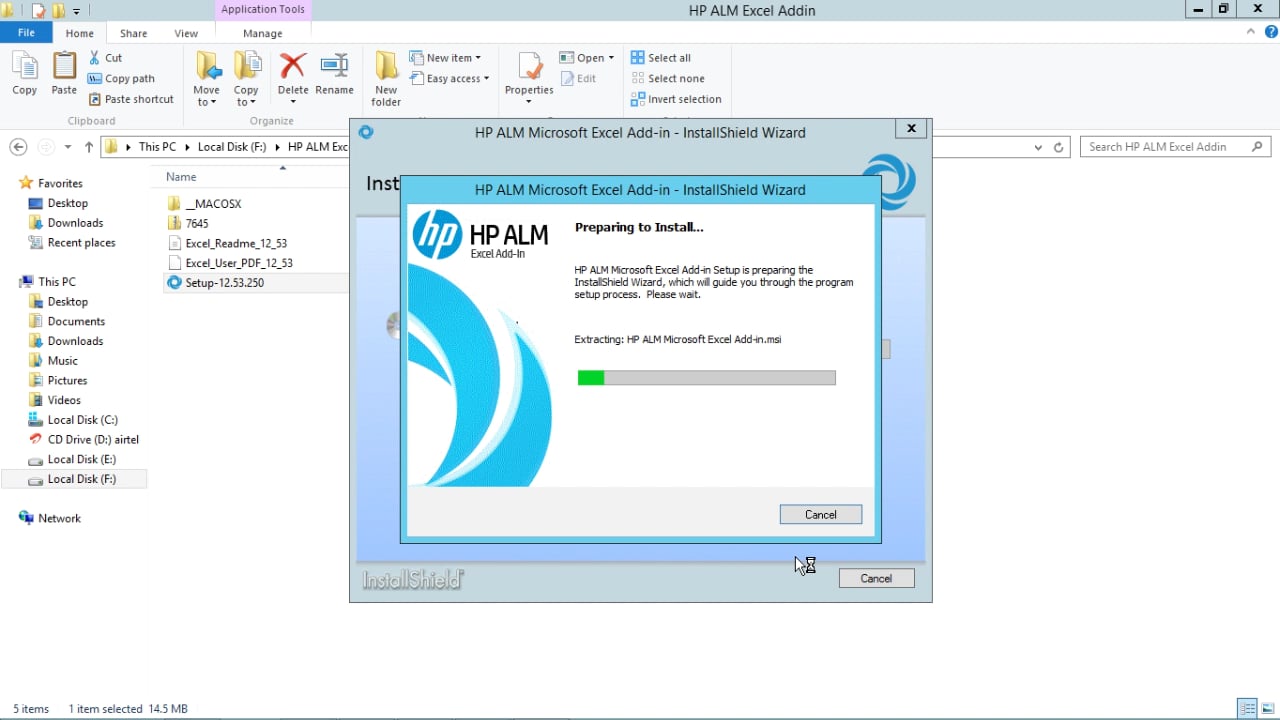Choose Copy path in the ribbon
This screenshot has width=1280, height=720.
pyautogui.click(x=121, y=79)
